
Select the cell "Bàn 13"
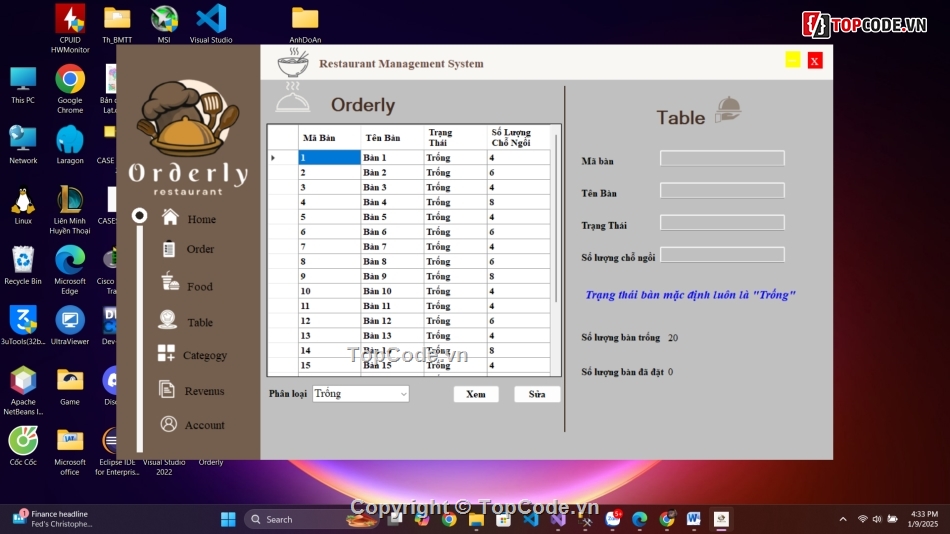pyautogui.click(x=392, y=336)
